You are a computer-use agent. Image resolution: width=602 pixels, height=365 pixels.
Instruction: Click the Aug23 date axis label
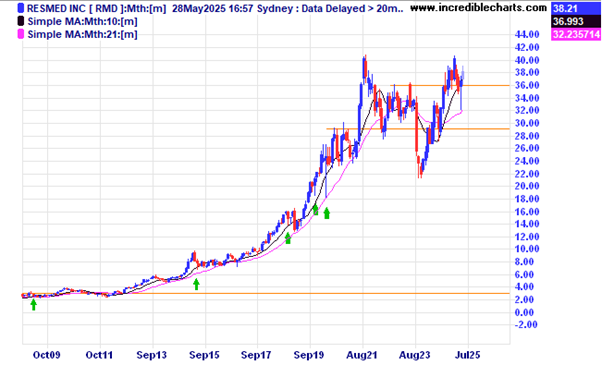tap(414, 355)
